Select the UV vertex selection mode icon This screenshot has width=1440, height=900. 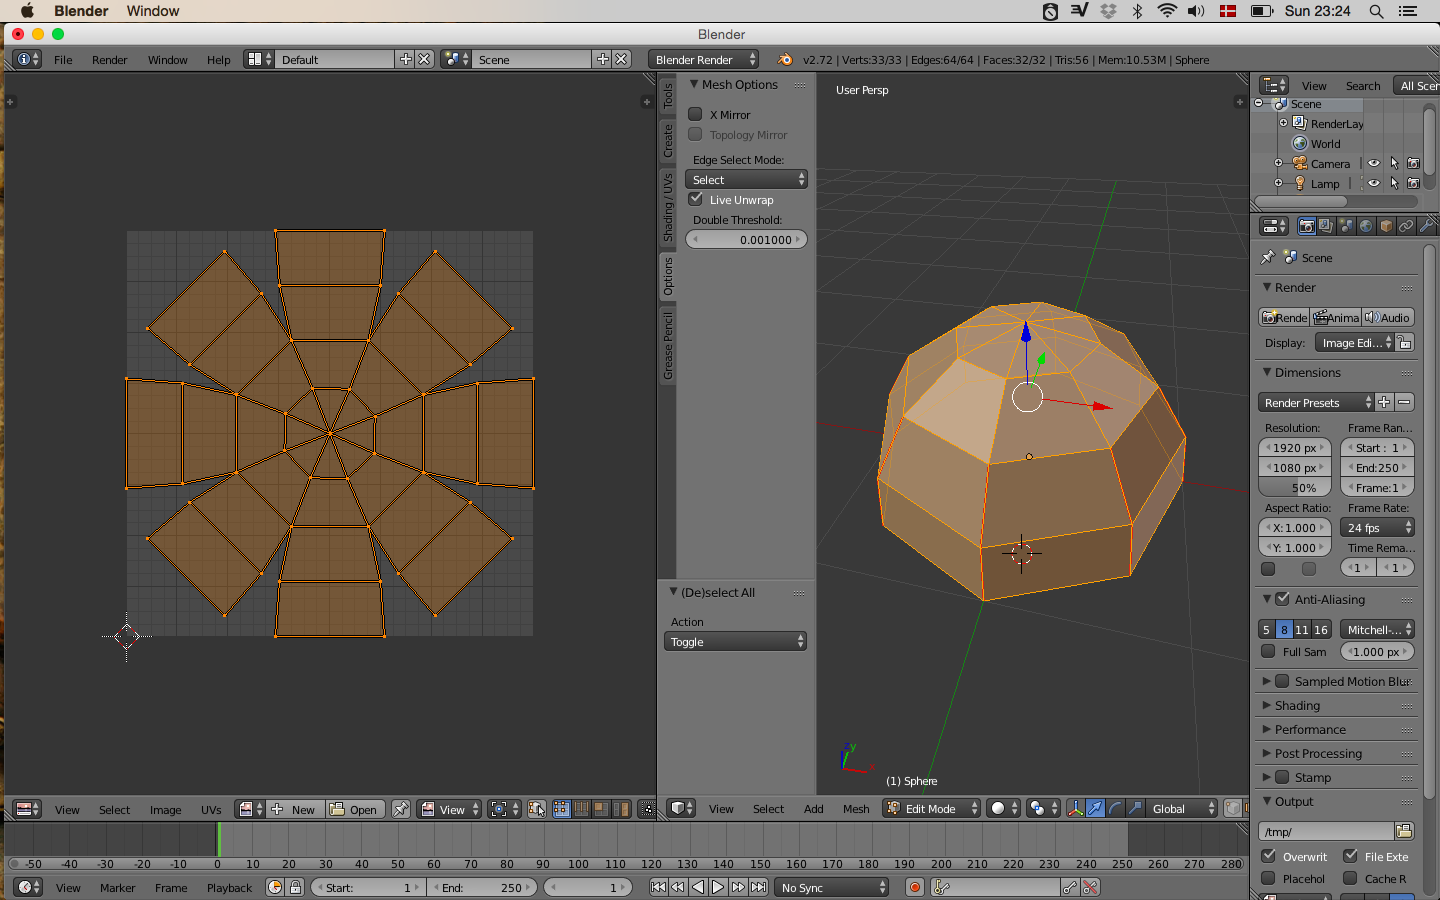[562, 809]
